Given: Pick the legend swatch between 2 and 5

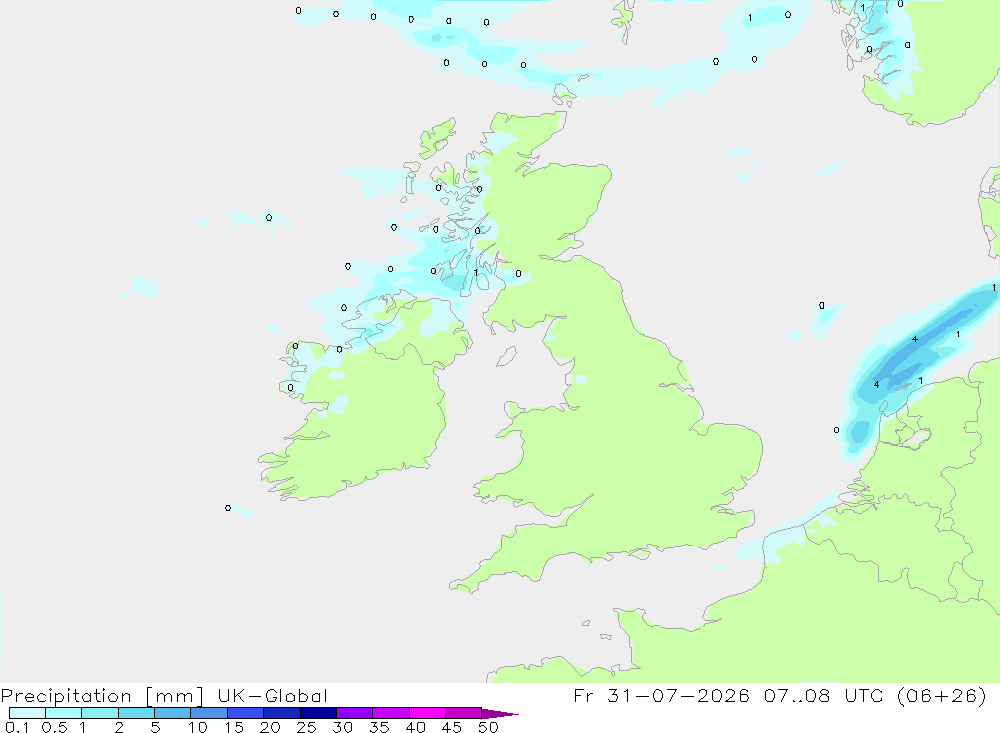Looking at the screenshot, I should point(136,713).
